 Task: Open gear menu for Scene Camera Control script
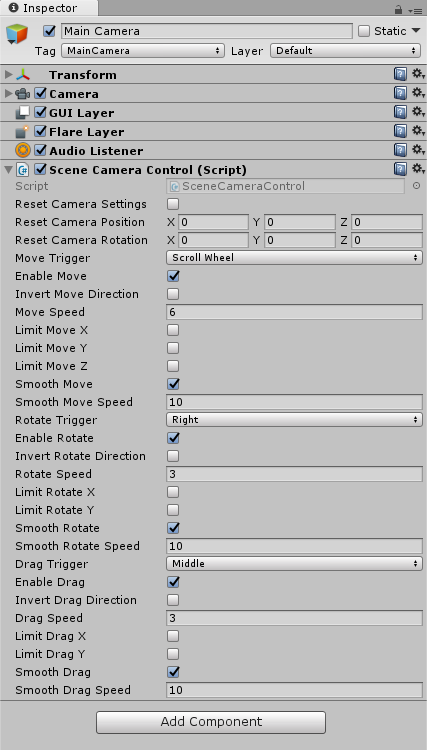419,169
